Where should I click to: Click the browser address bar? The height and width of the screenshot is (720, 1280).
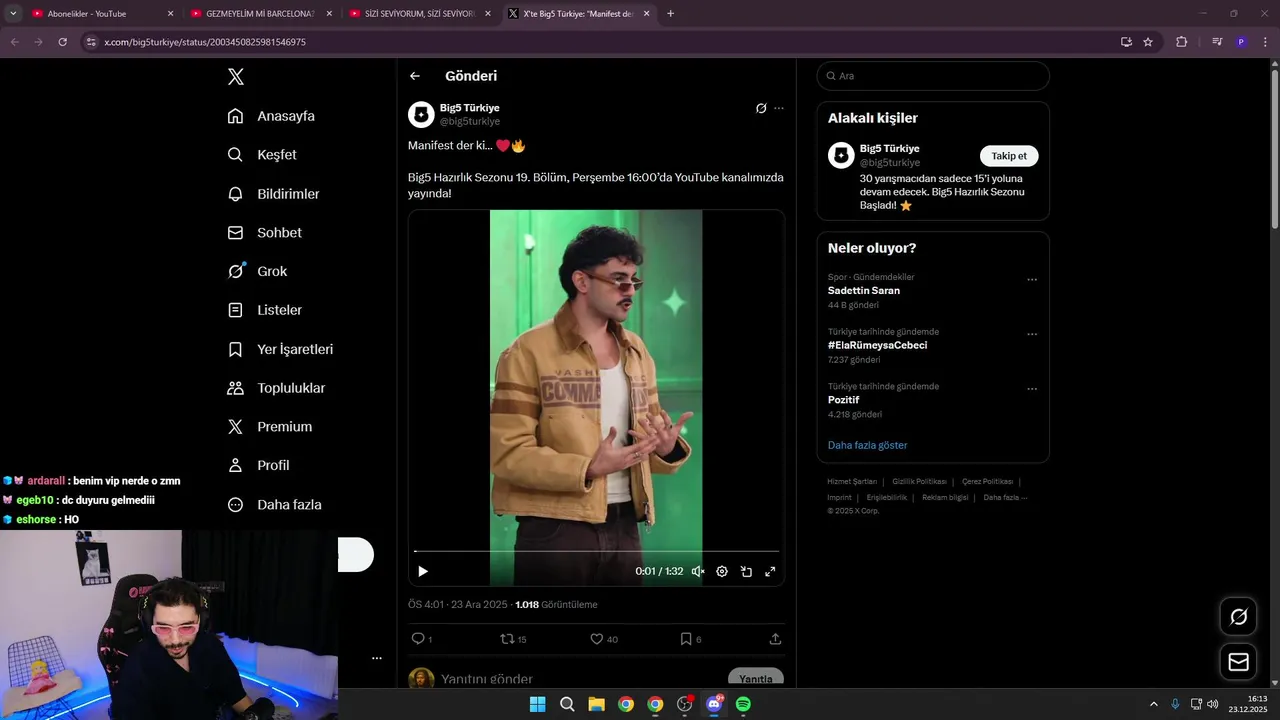point(600,42)
